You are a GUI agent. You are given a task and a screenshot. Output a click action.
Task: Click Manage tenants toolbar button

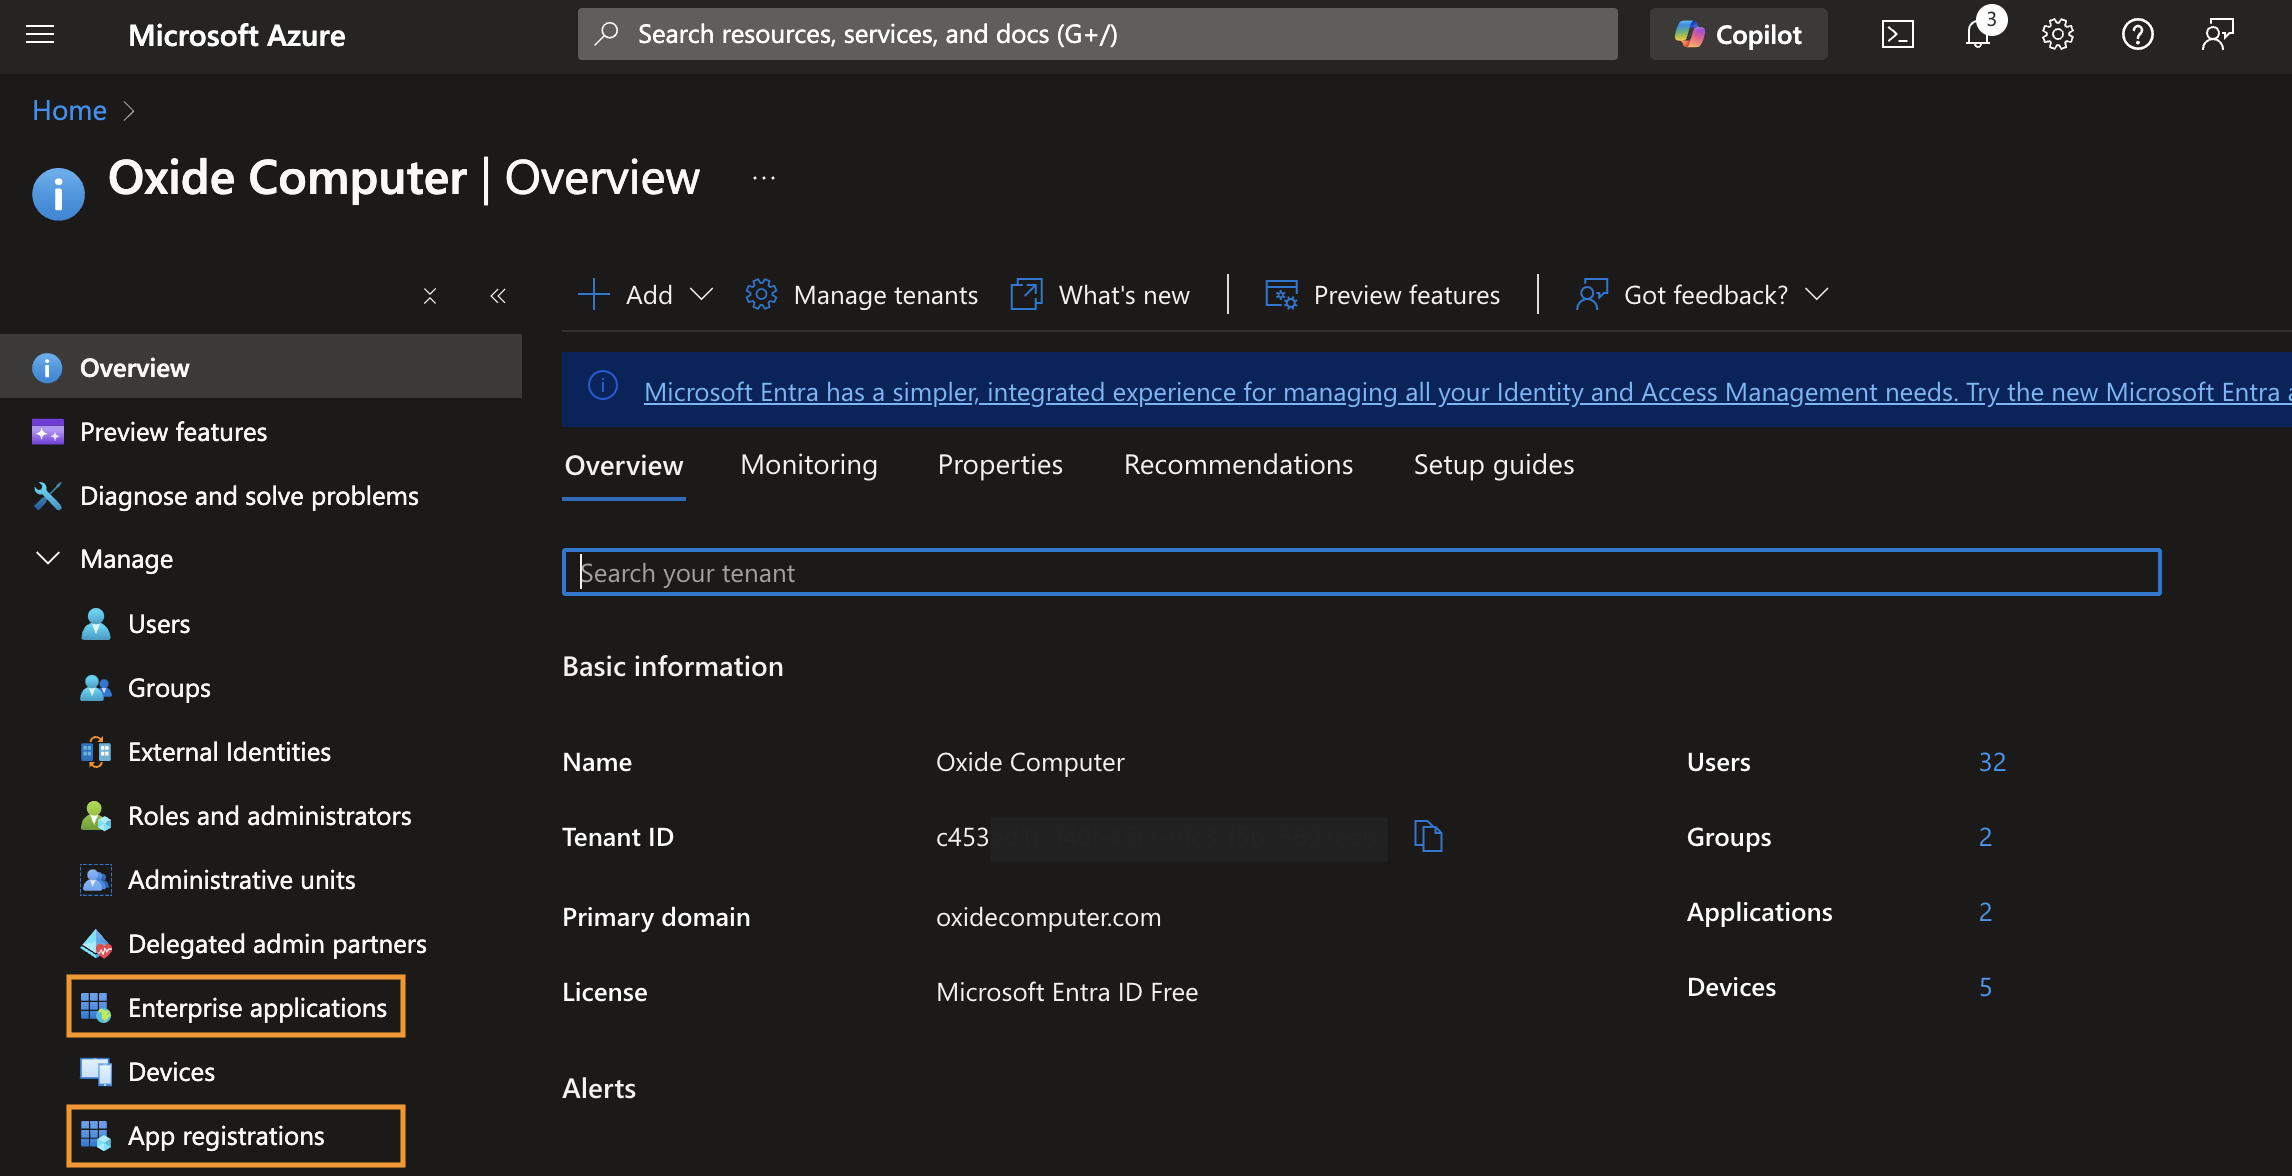(x=862, y=295)
